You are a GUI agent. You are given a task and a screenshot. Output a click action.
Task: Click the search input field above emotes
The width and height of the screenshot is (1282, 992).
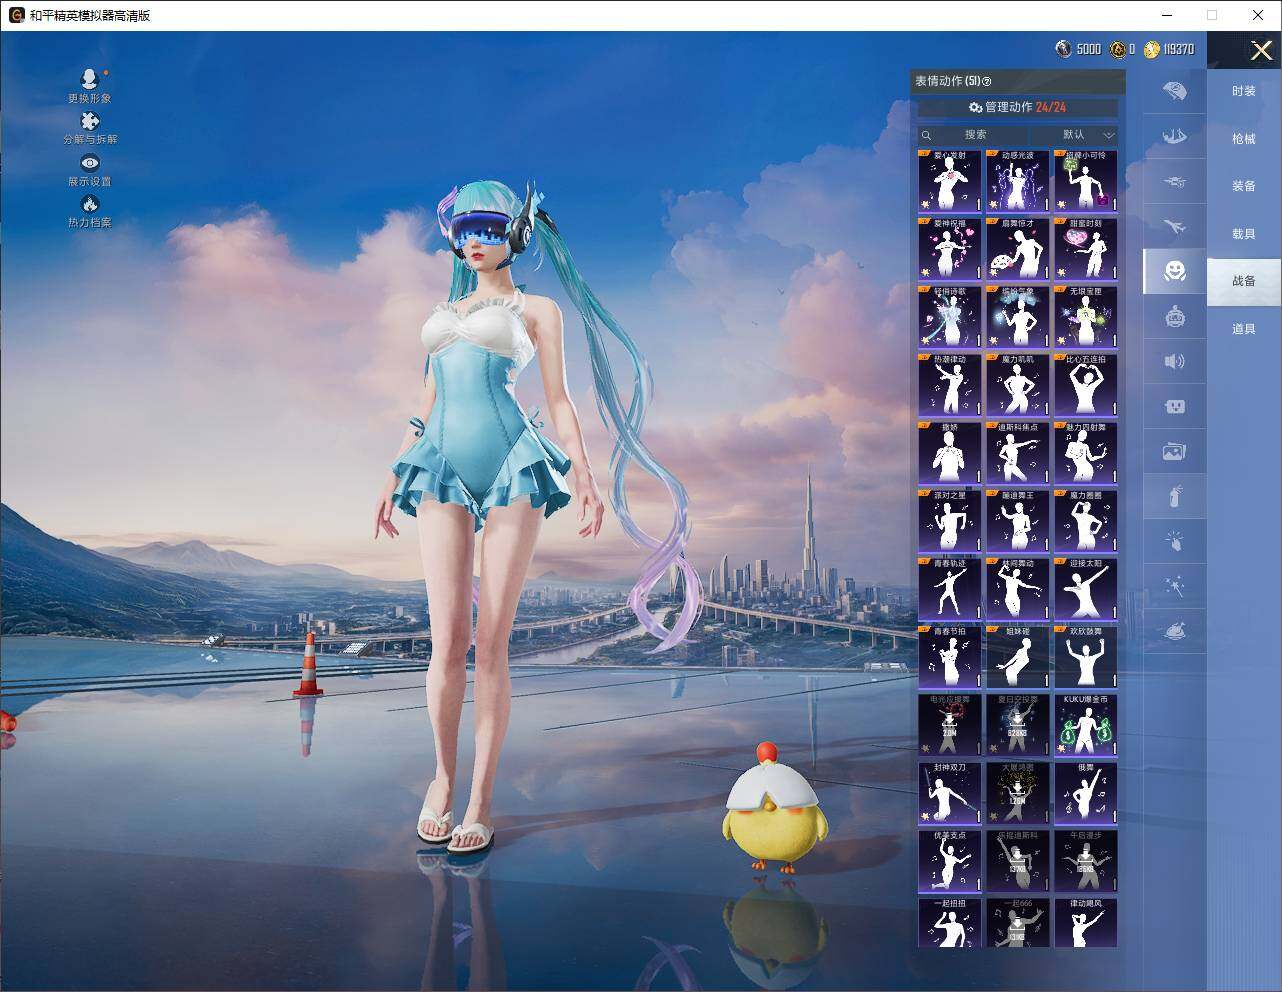click(x=975, y=134)
